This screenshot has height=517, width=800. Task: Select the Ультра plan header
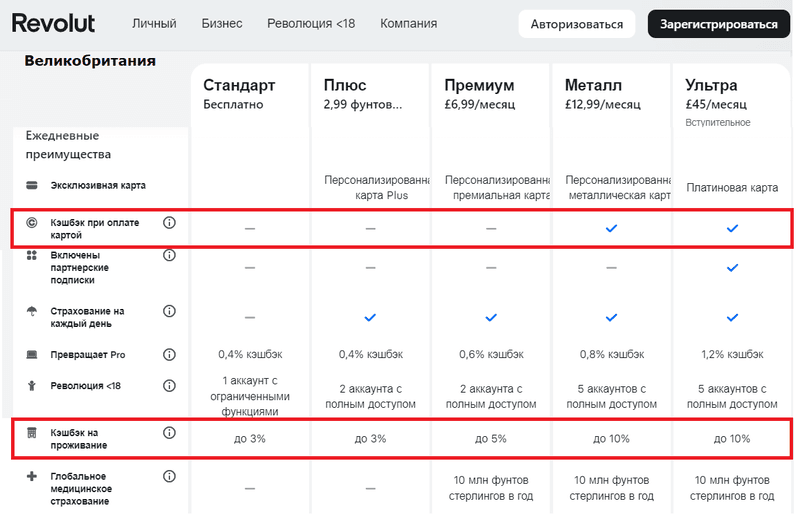(x=711, y=85)
